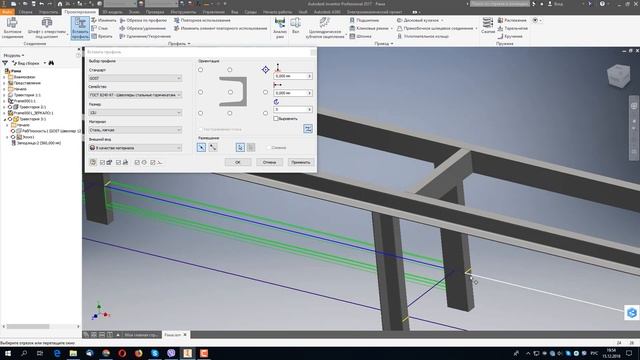Click Frame Analysis (Анализ рам) button
Image resolution: width=640 pixels, height=360 pixels.
pos(280,28)
